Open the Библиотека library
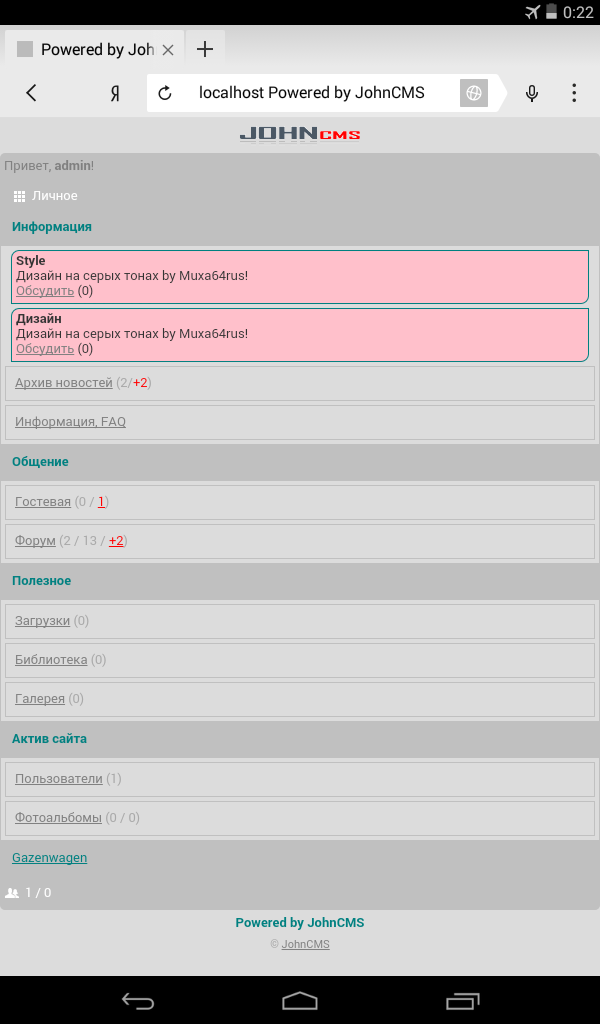The image size is (600, 1024). [x=51, y=660]
